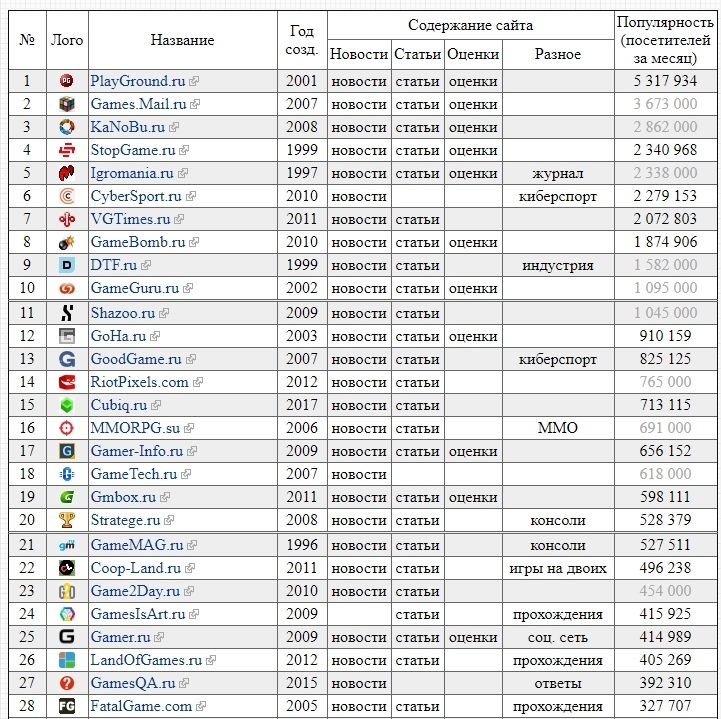Click the Game2Day.ru logo

pos(67,591)
